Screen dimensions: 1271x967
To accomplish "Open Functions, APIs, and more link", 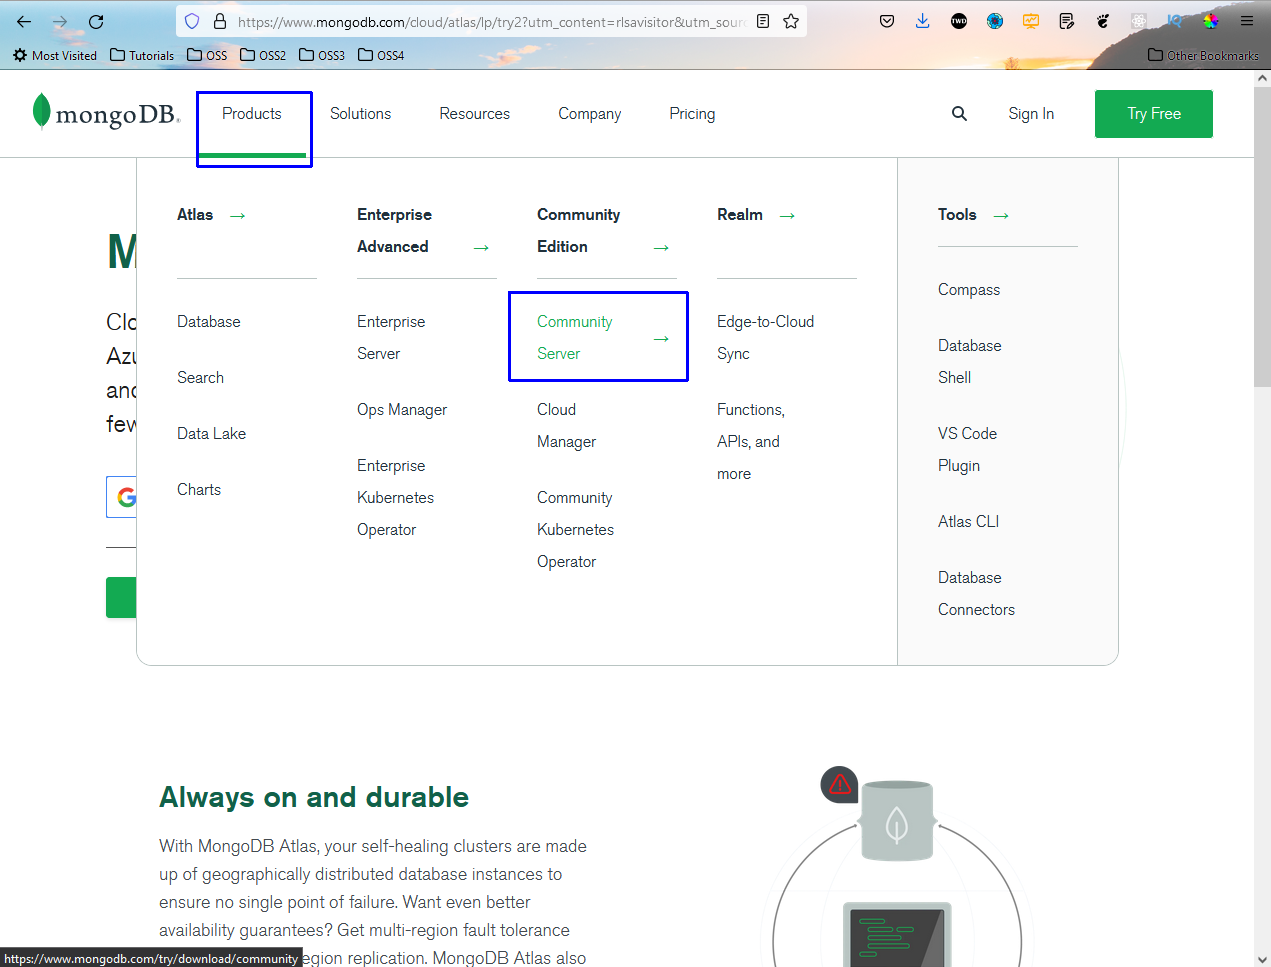I will (751, 442).
